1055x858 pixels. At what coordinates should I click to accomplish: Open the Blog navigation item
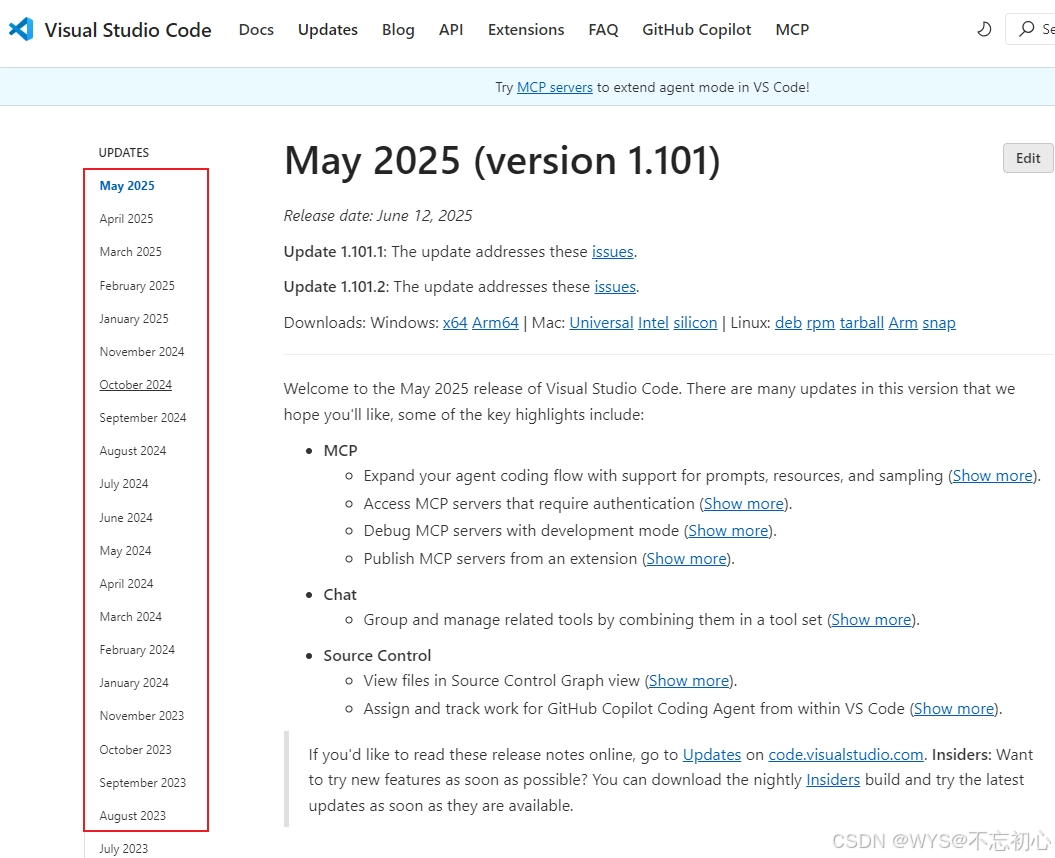click(398, 30)
